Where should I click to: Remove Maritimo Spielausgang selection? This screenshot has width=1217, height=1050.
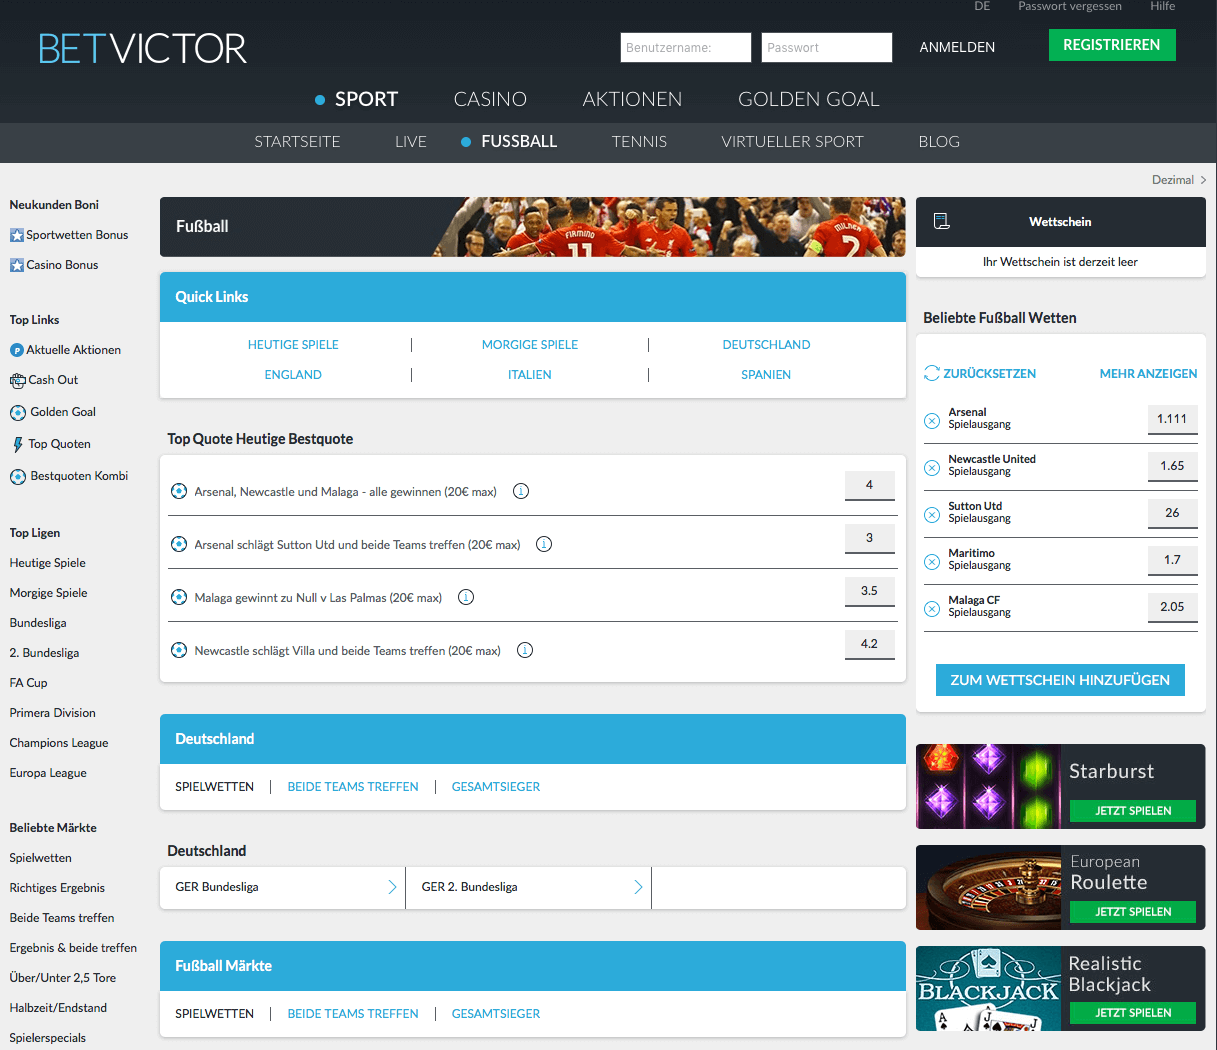[x=932, y=562]
